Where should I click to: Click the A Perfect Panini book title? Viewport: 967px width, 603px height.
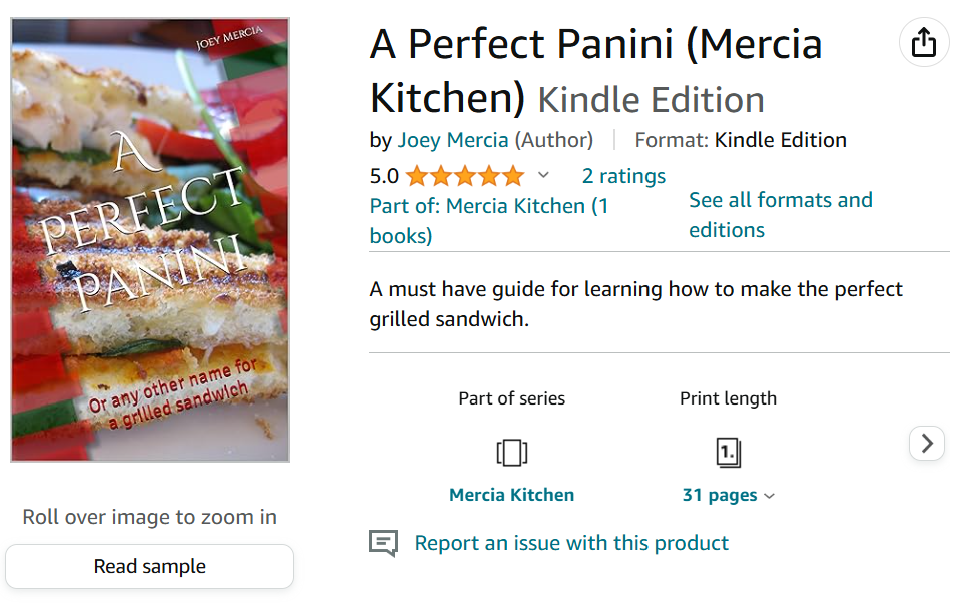point(595,70)
